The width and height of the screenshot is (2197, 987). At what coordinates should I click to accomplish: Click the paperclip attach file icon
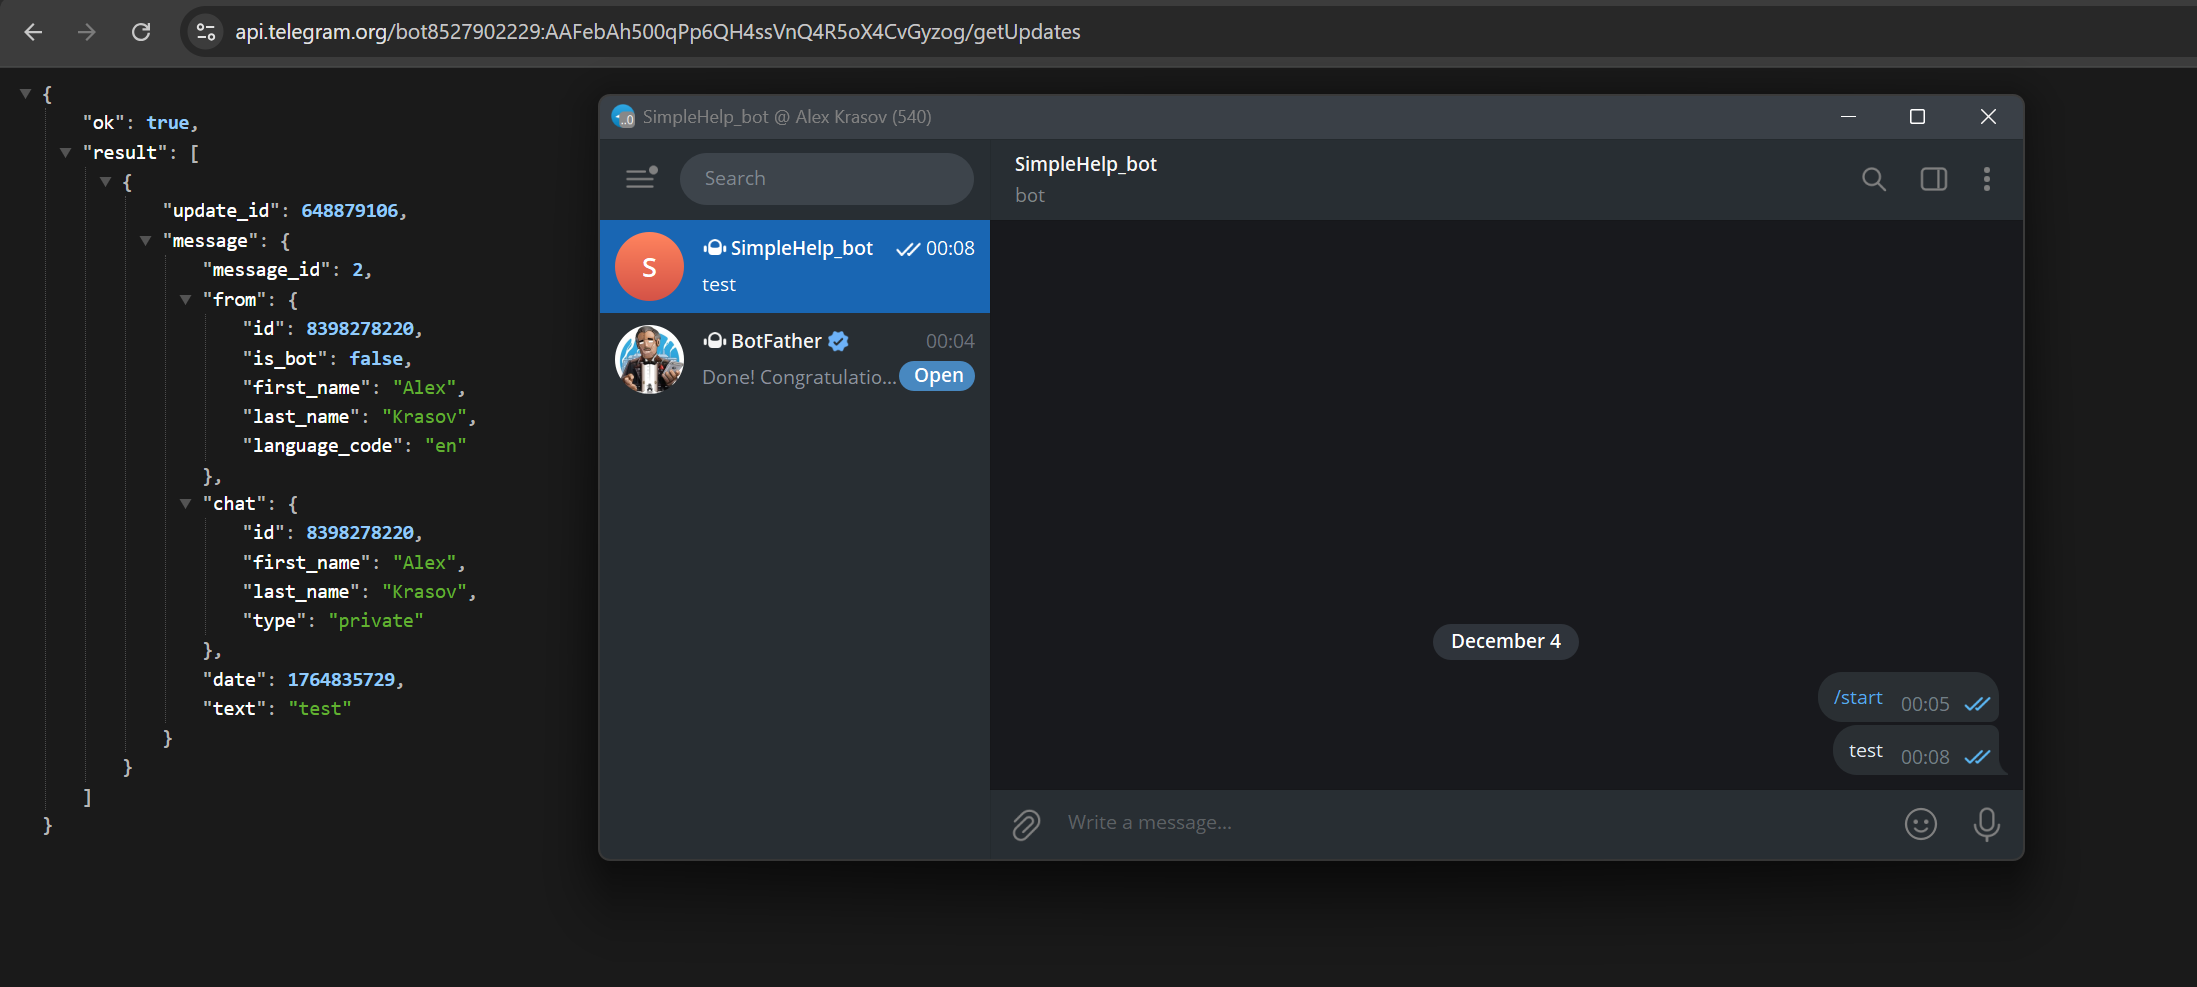click(1026, 824)
